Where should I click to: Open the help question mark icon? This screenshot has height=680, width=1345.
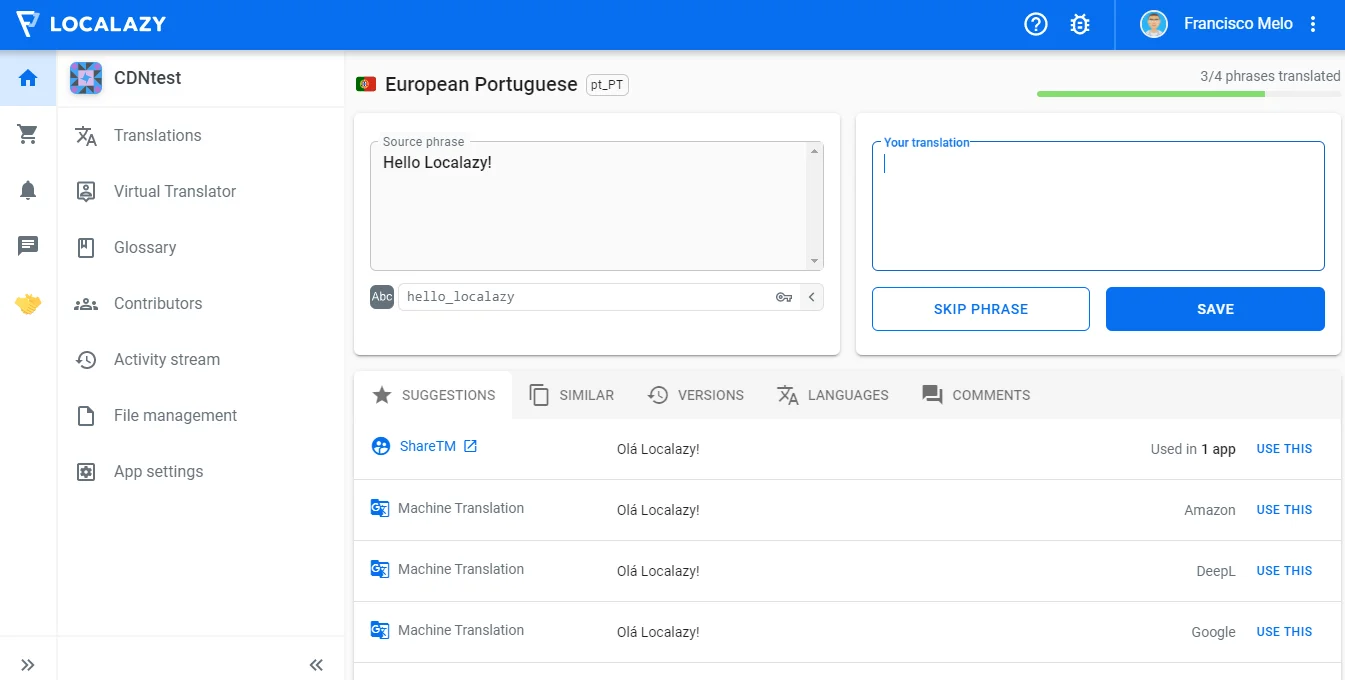coord(1036,24)
